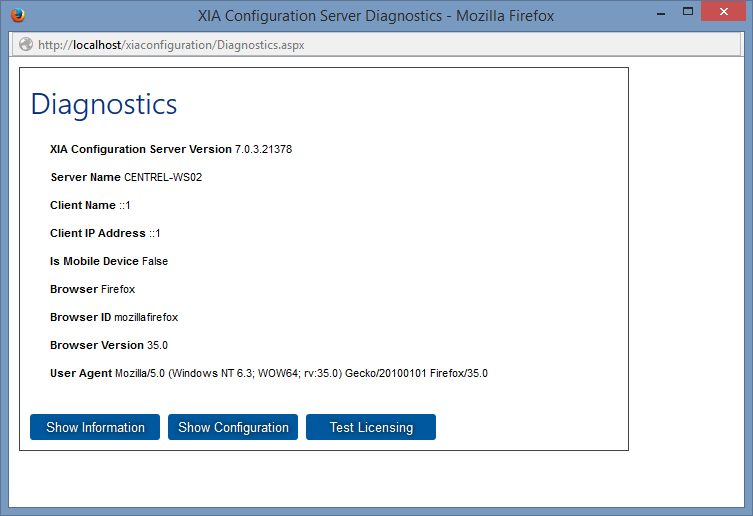Viewport: 753px width, 516px height.
Task: Focus the address bar URL field
Action: click(376, 45)
